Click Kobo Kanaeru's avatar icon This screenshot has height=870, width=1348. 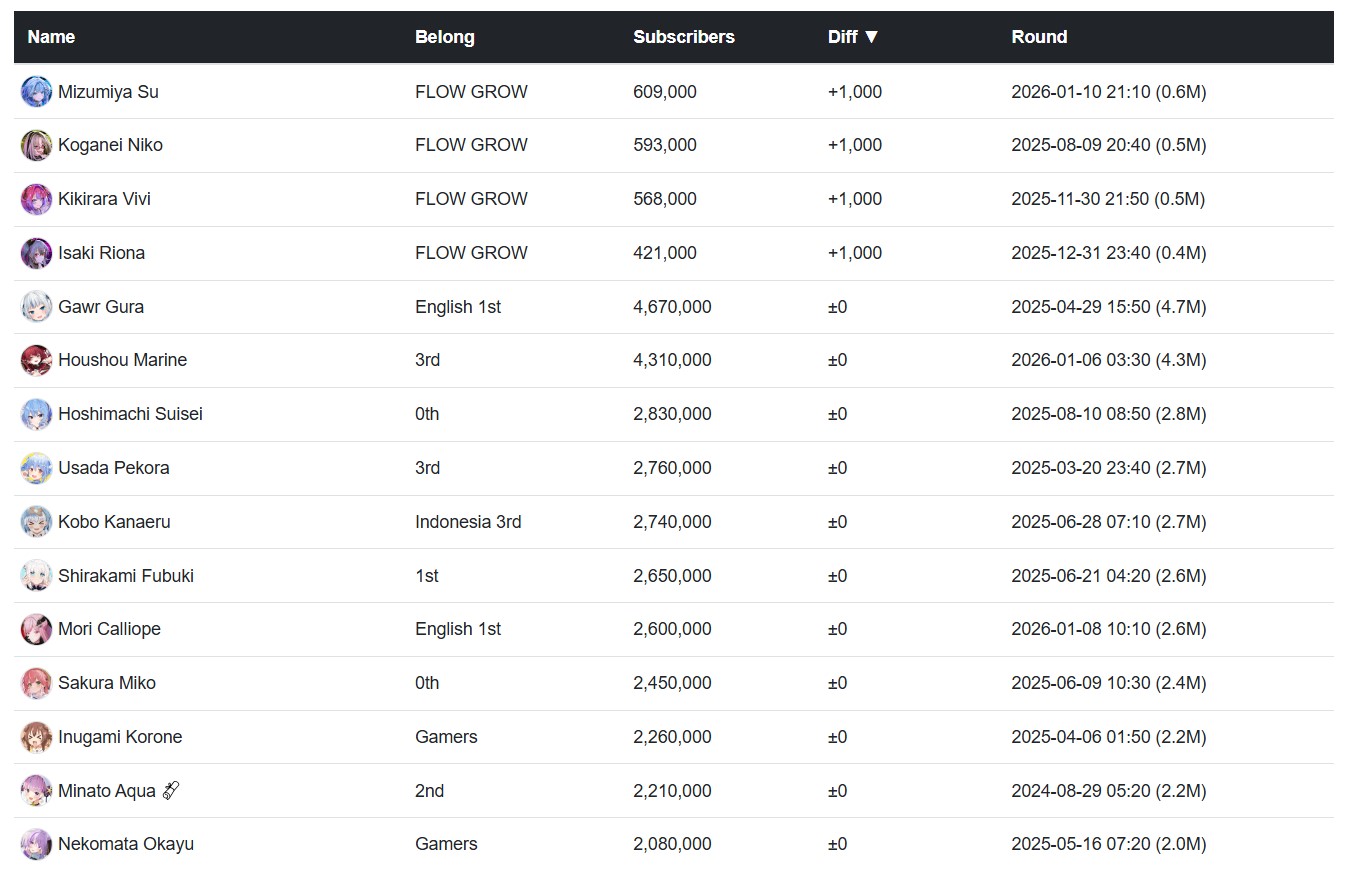click(36, 522)
